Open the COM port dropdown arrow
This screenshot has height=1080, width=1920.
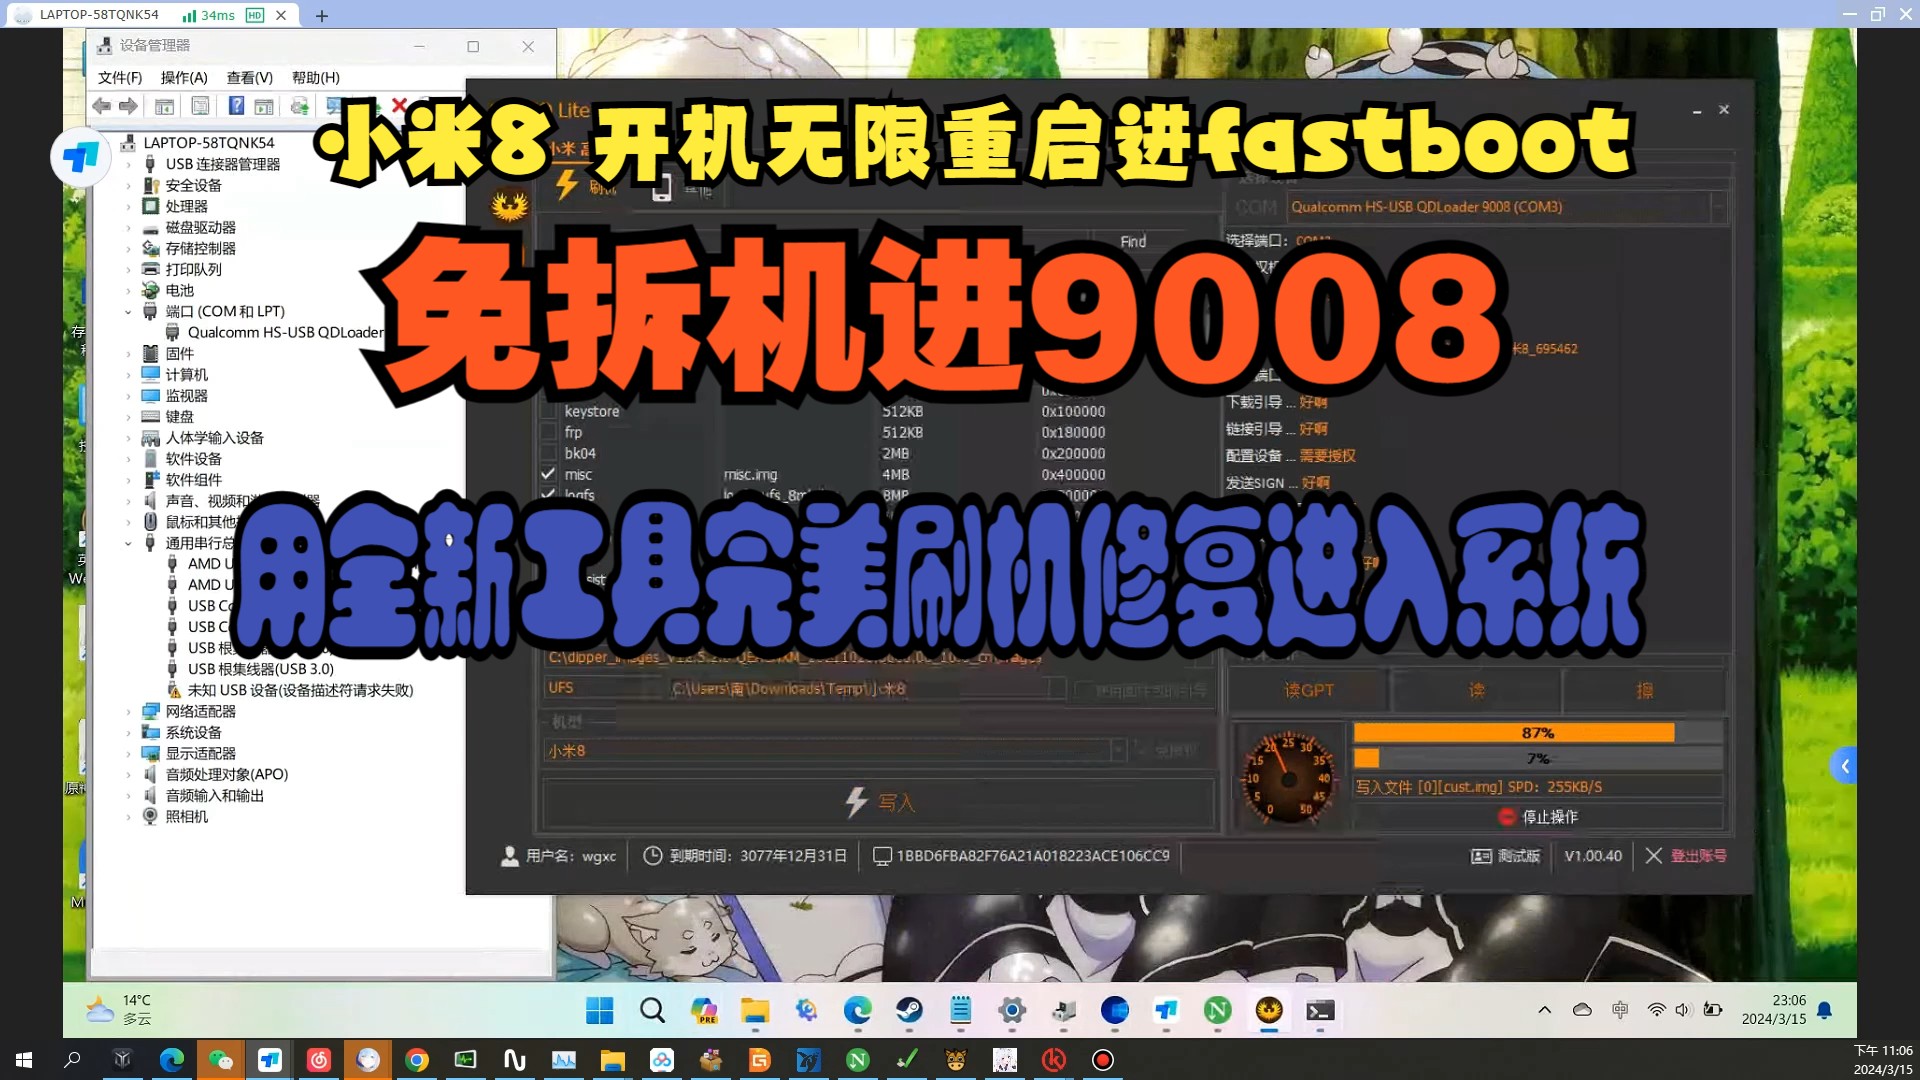[x=1717, y=207]
